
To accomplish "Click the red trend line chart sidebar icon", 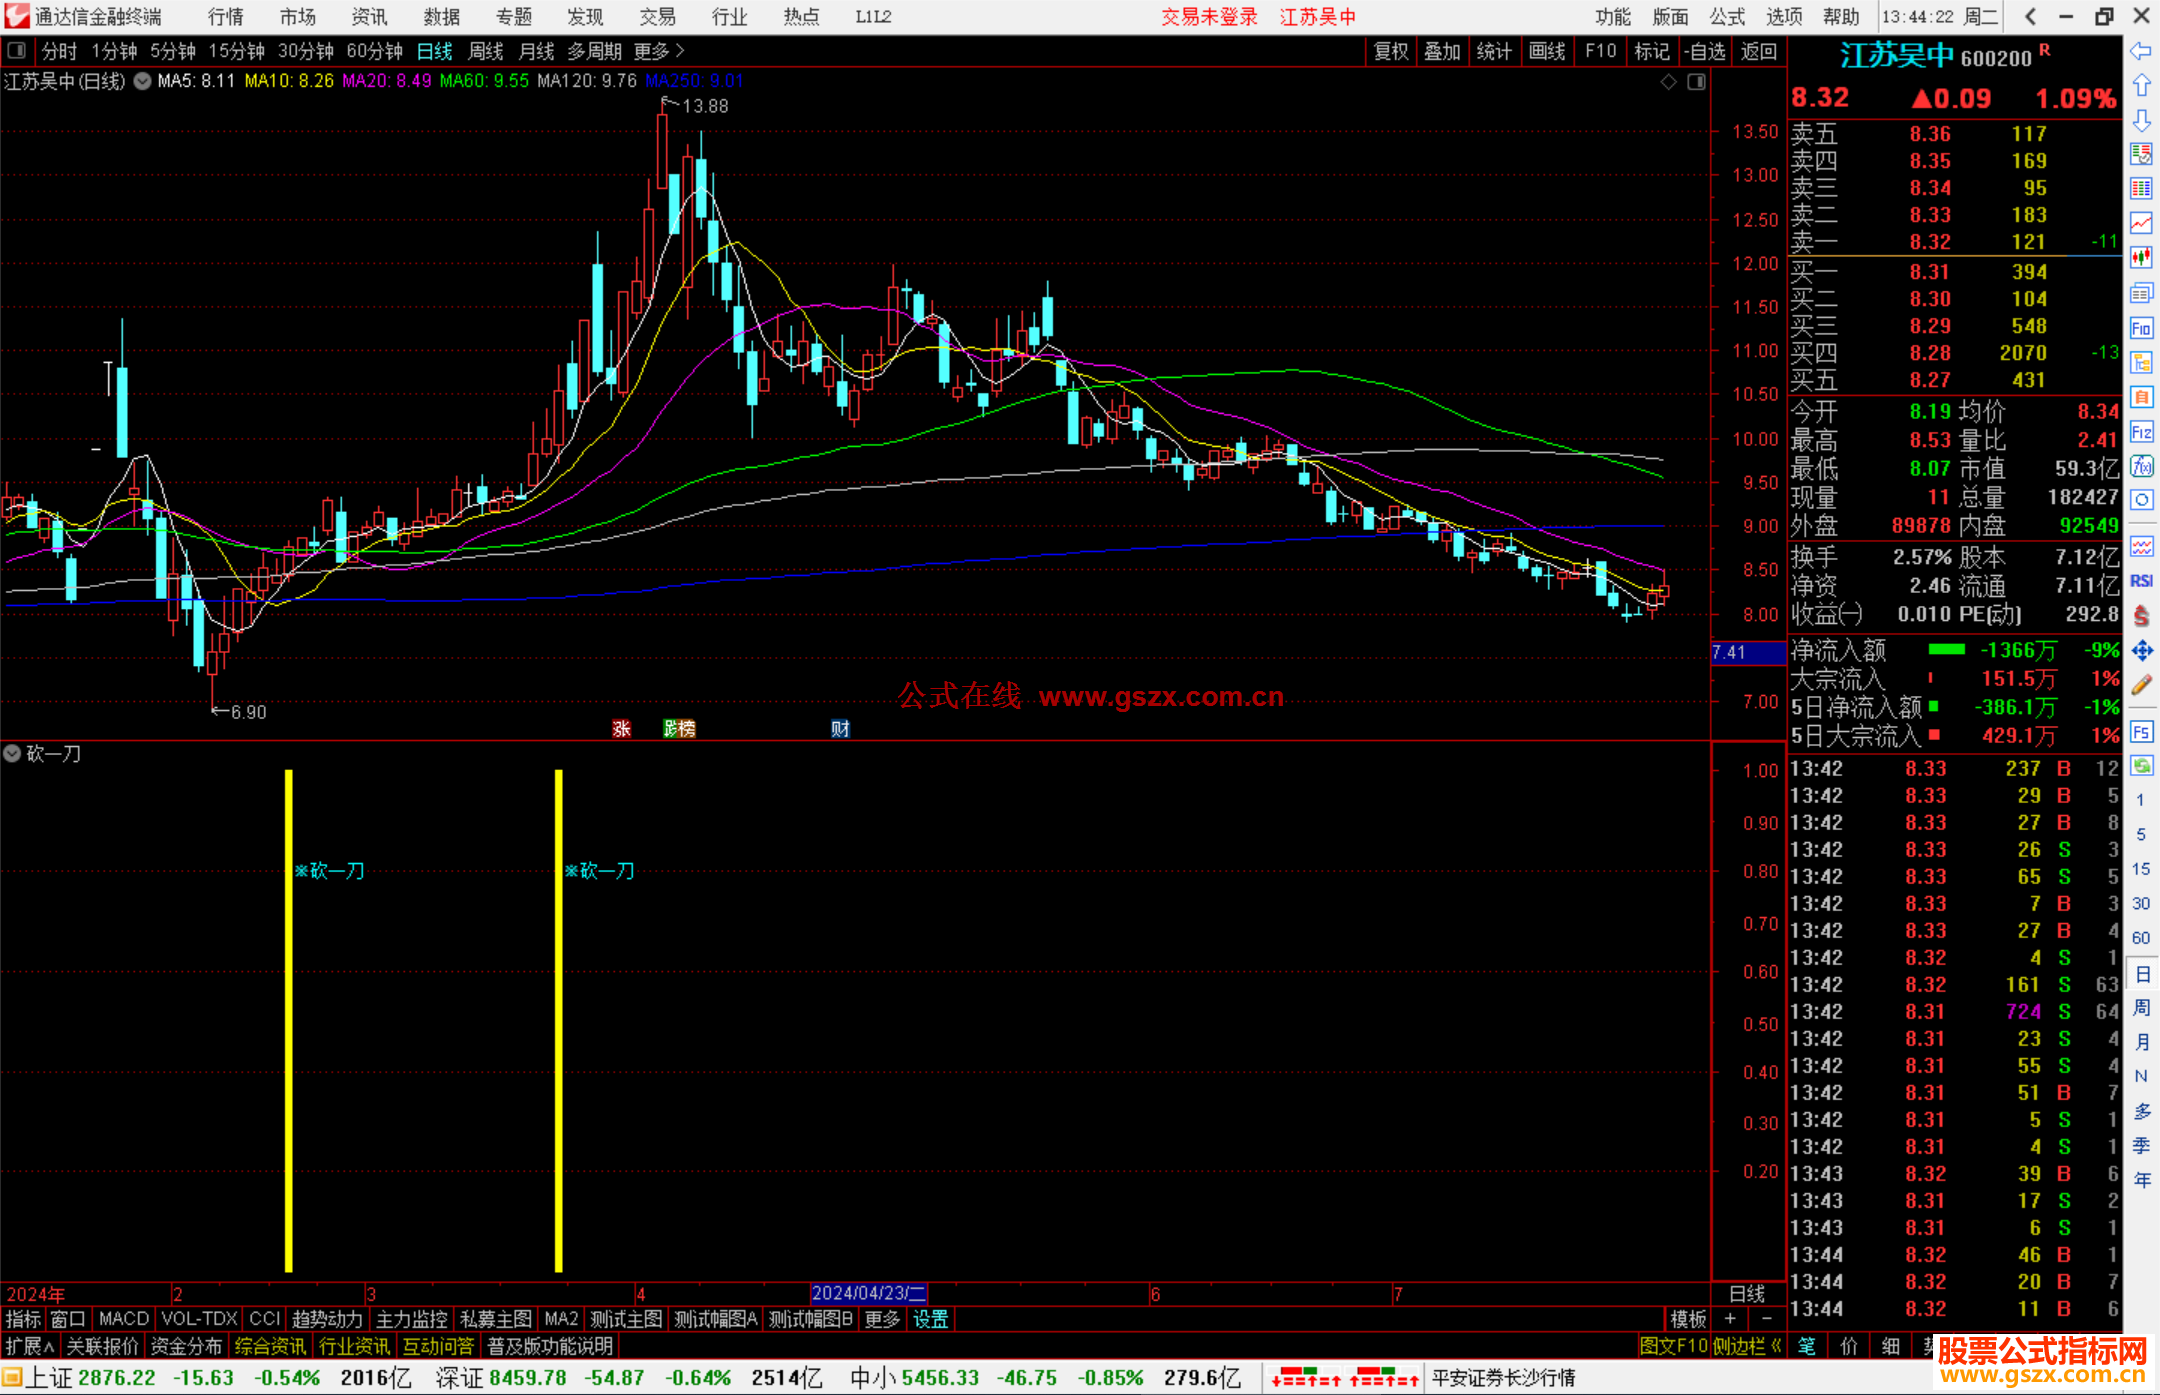I will pos(2141,223).
